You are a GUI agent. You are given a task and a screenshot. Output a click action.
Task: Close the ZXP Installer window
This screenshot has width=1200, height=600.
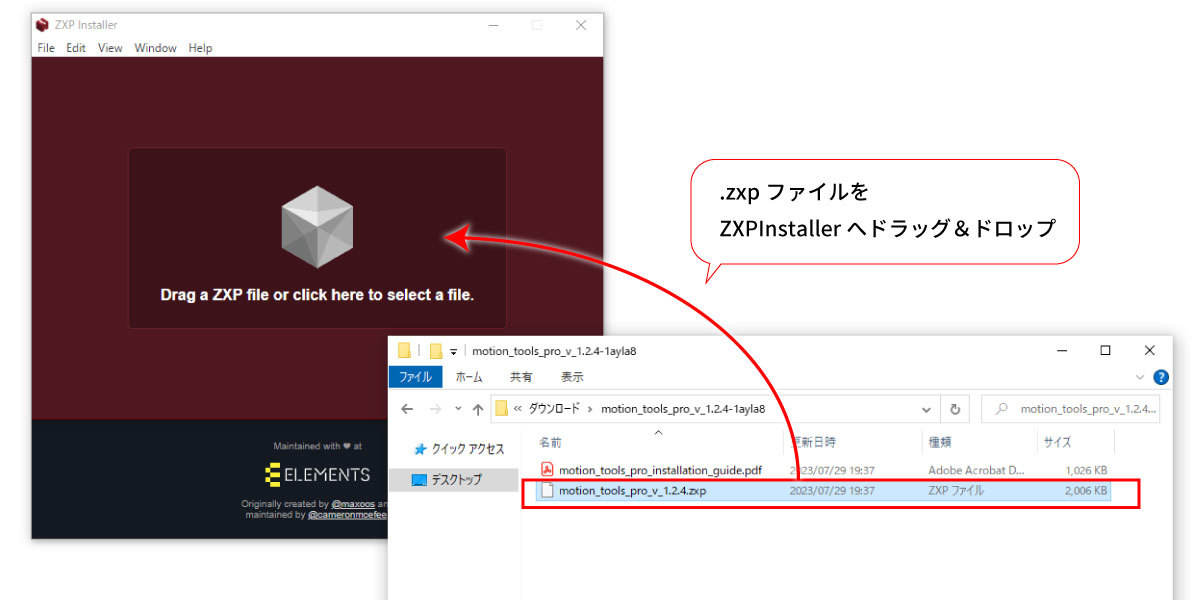(x=581, y=25)
